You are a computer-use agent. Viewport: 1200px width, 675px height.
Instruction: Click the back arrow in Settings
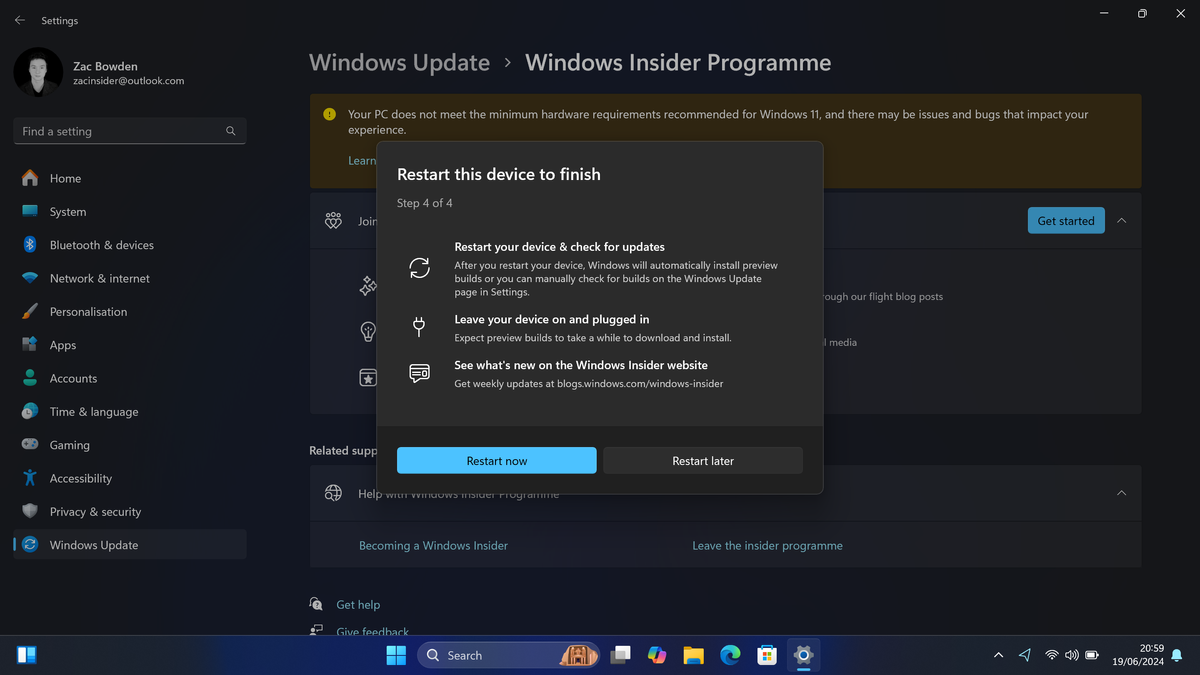coord(19,20)
